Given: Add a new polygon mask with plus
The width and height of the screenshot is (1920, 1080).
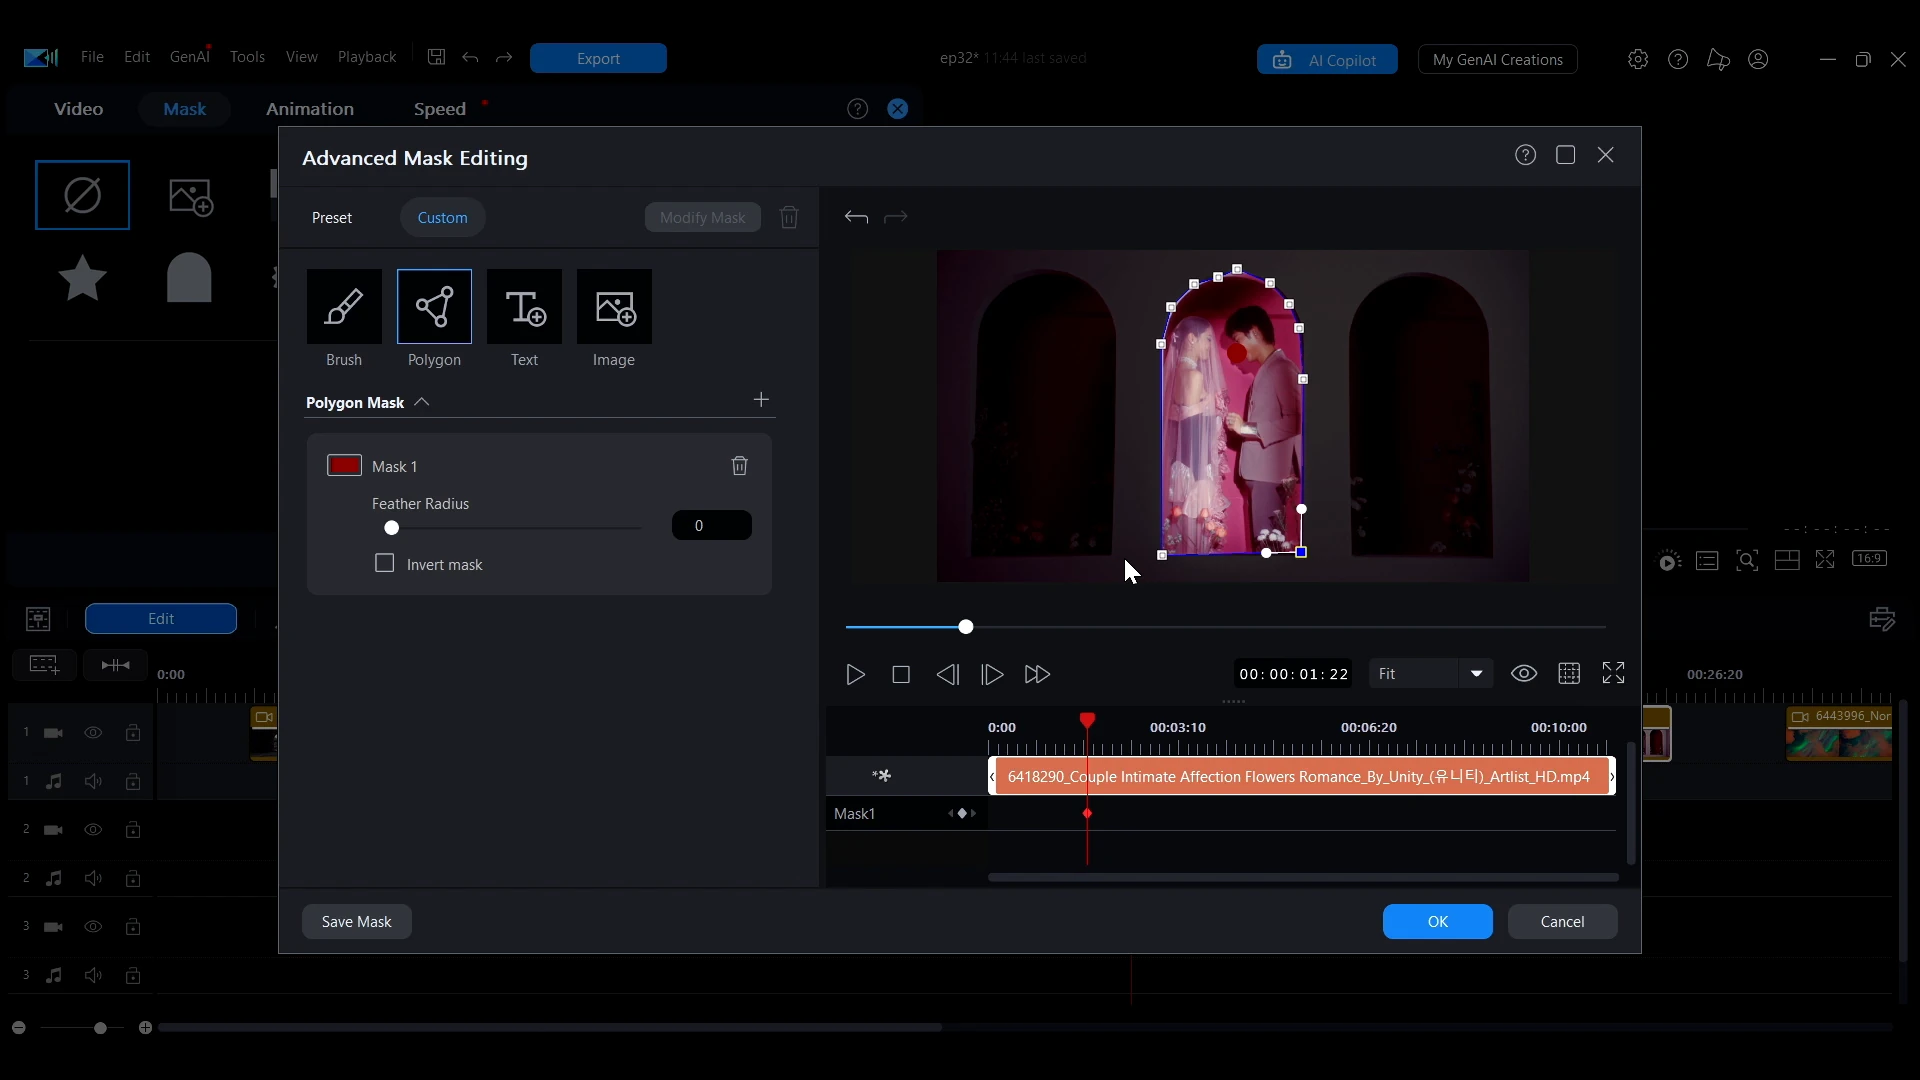Looking at the screenshot, I should [x=761, y=400].
